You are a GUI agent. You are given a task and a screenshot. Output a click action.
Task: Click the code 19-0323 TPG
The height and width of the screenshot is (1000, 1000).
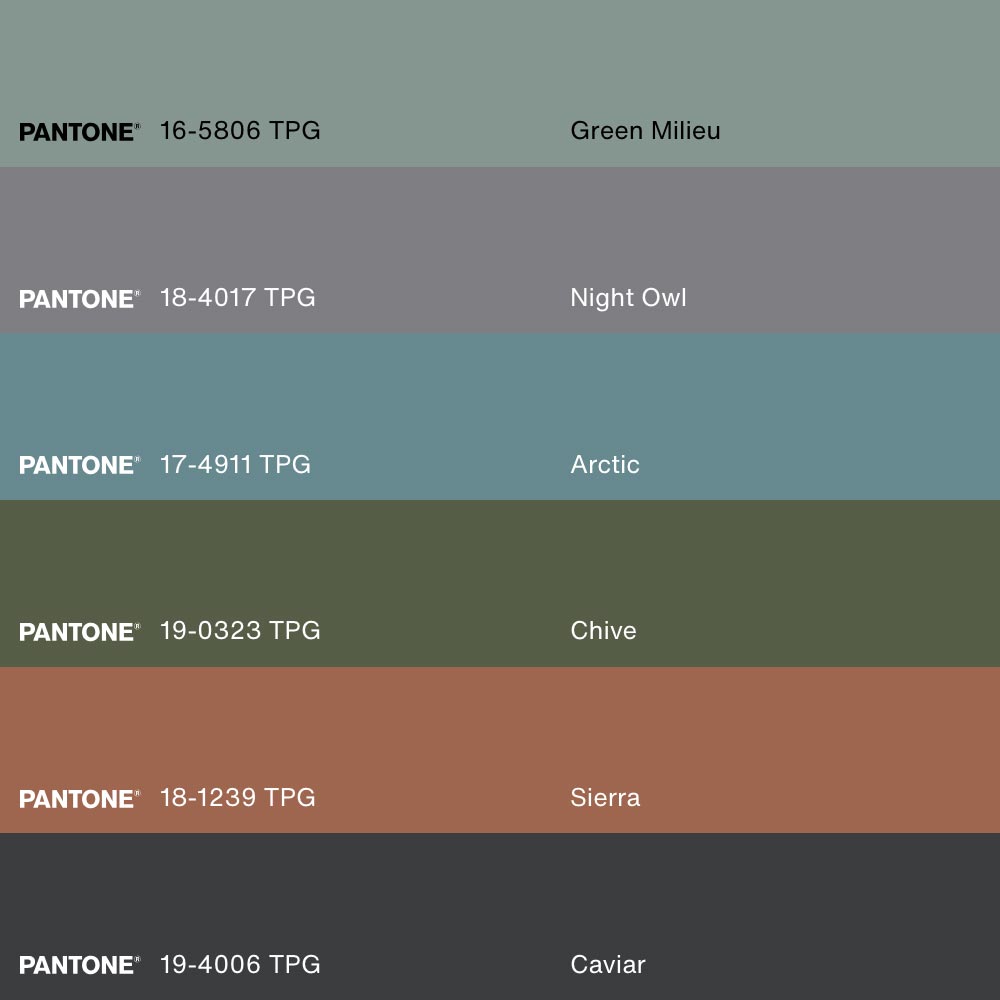(x=240, y=631)
